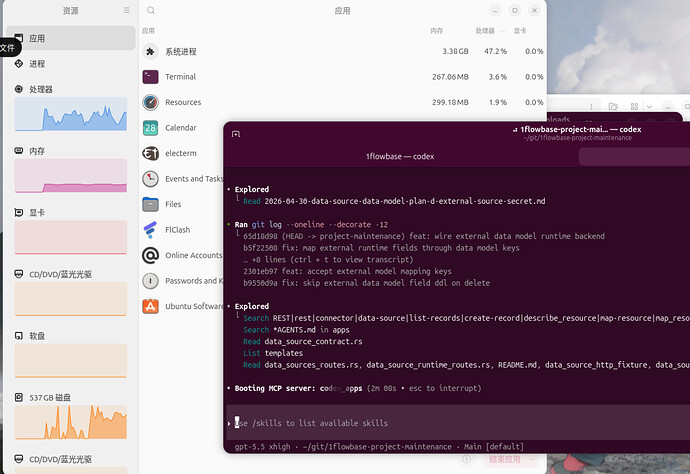Sort by 处理器 column header
This screenshot has height=474, width=690.
pyautogui.click(x=485, y=31)
